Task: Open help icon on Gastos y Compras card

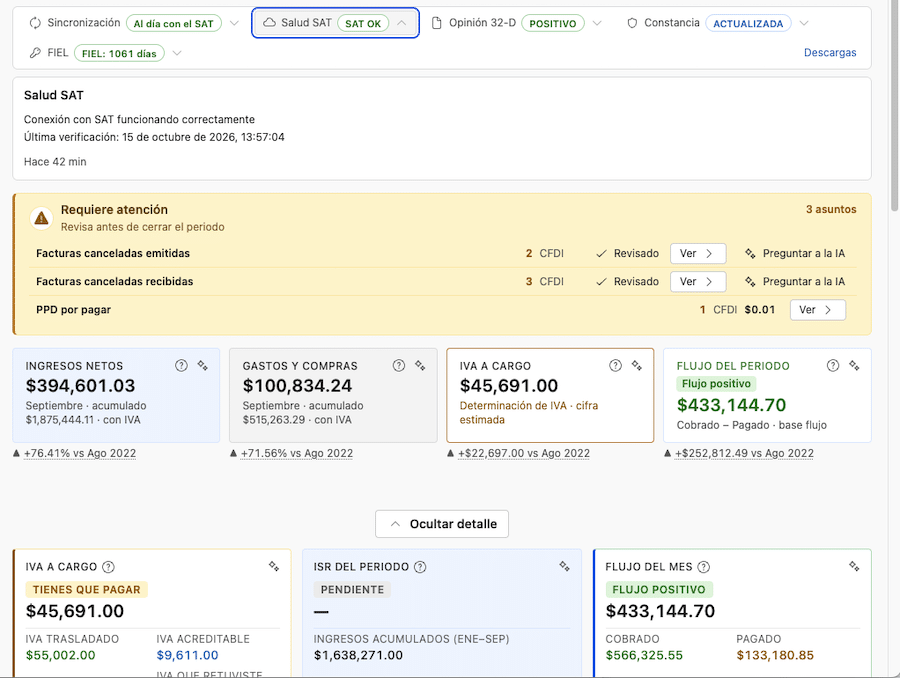Action: coord(399,366)
